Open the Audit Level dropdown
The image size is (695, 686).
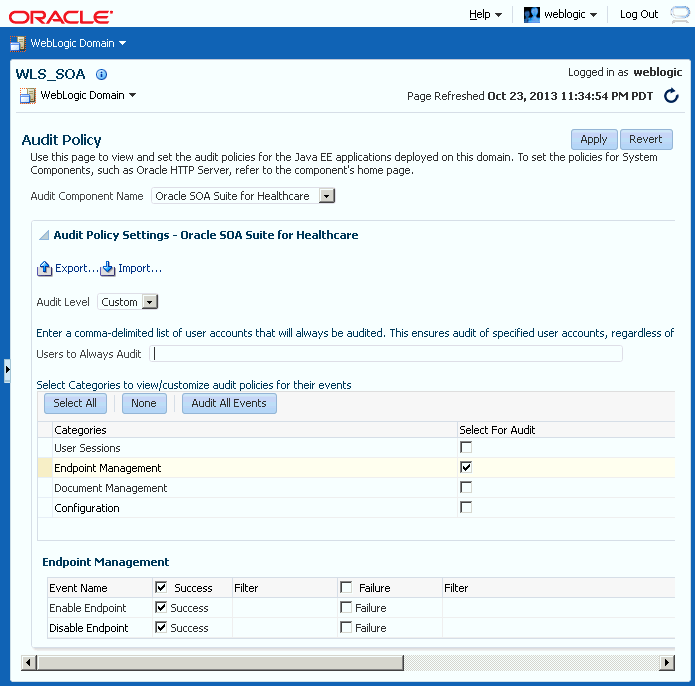click(150, 302)
